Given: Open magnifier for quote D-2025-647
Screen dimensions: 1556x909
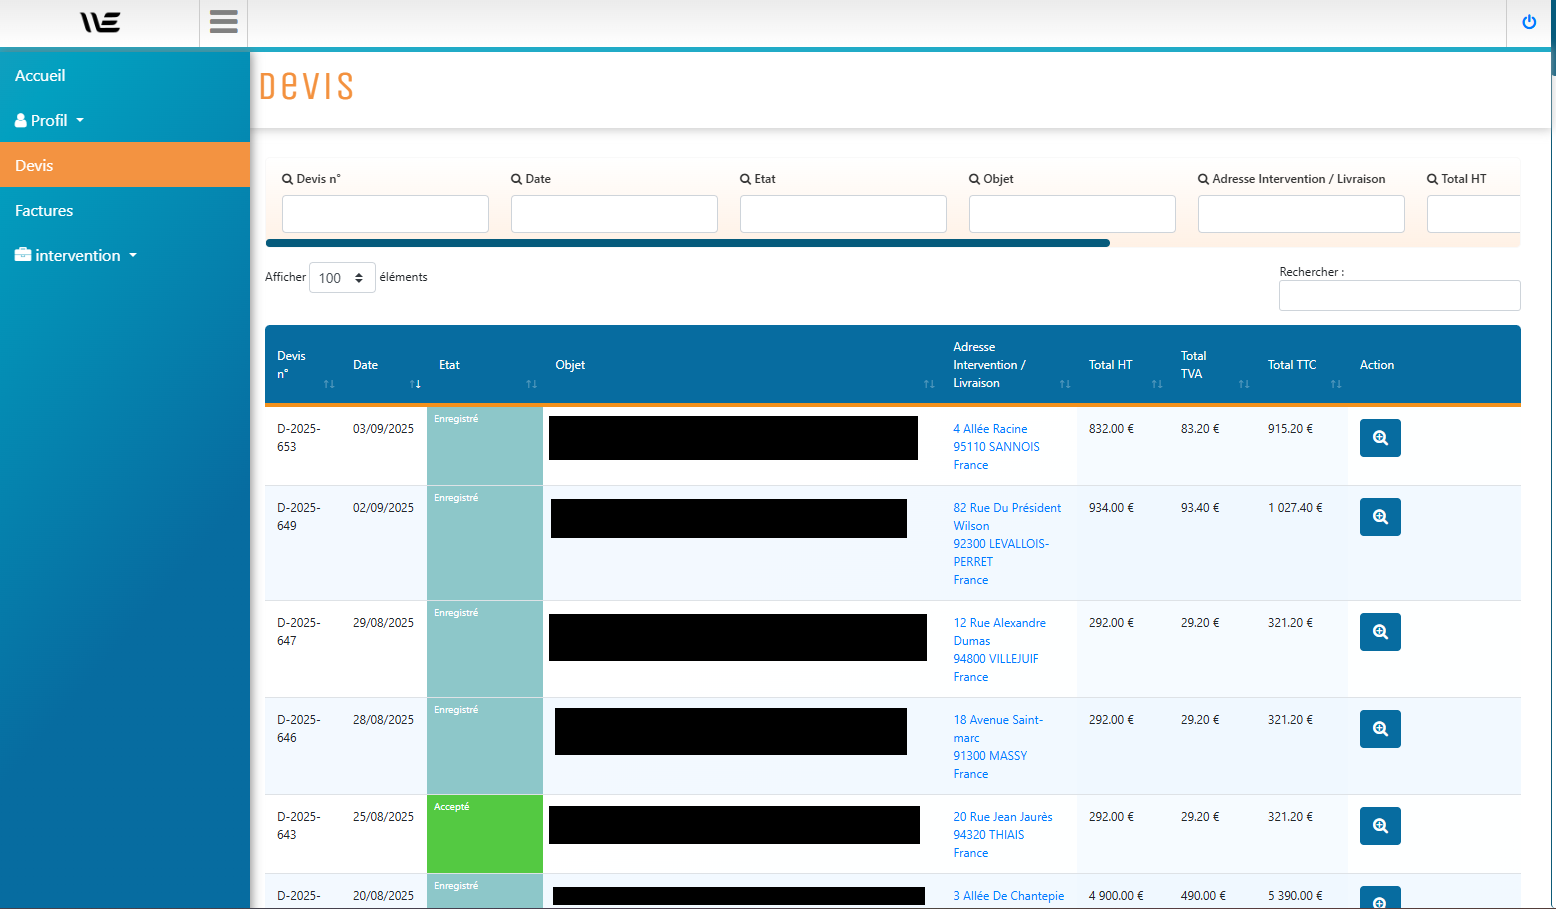Looking at the screenshot, I should (x=1379, y=632).
